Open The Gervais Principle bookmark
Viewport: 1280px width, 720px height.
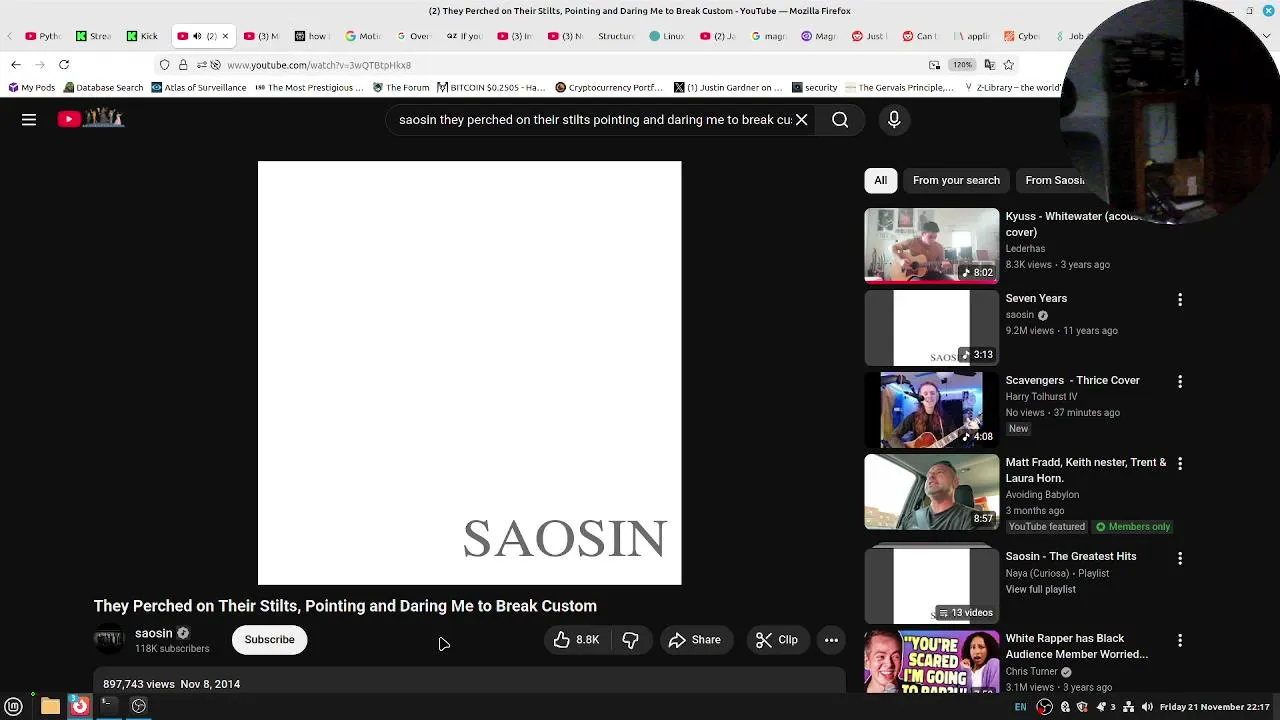tap(899, 88)
